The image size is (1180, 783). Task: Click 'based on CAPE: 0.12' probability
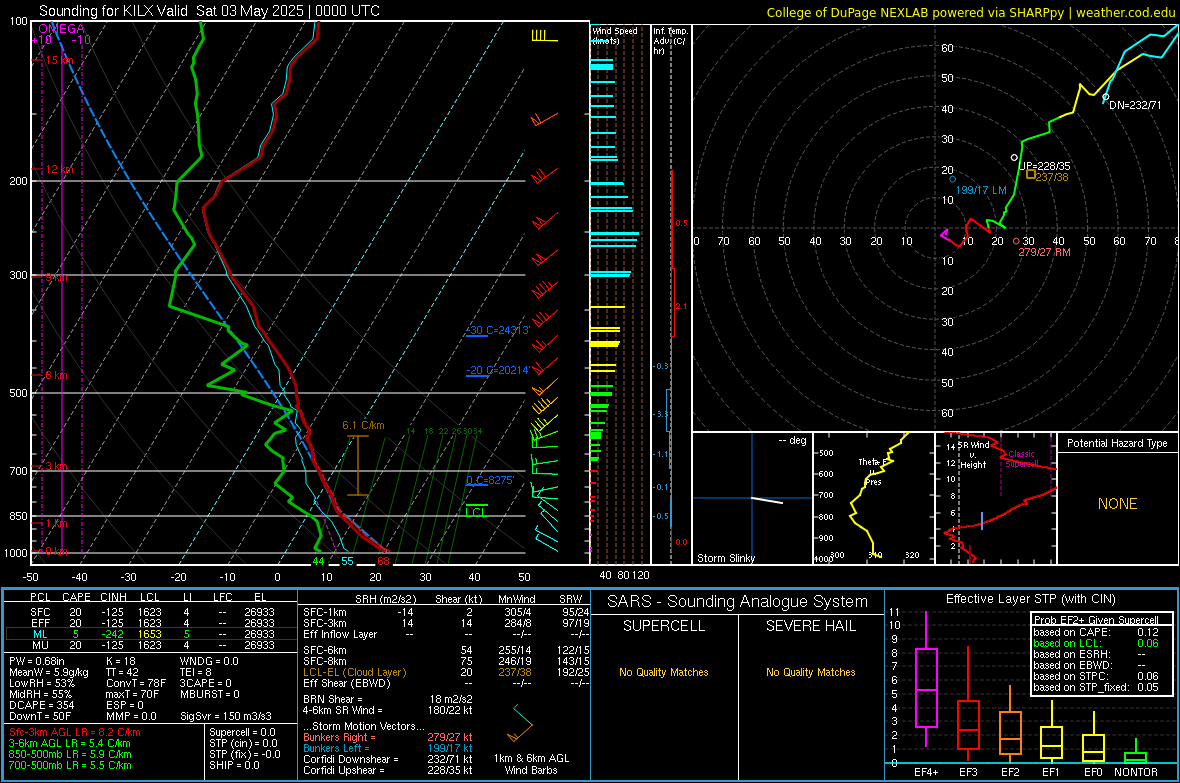[1096, 632]
